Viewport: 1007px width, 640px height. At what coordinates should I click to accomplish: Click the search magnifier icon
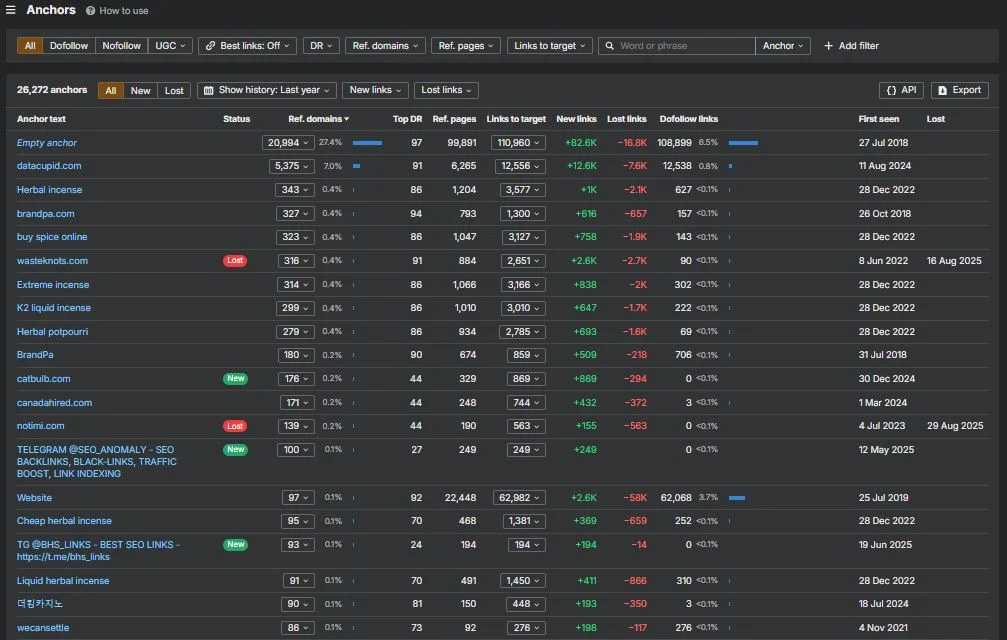609,46
